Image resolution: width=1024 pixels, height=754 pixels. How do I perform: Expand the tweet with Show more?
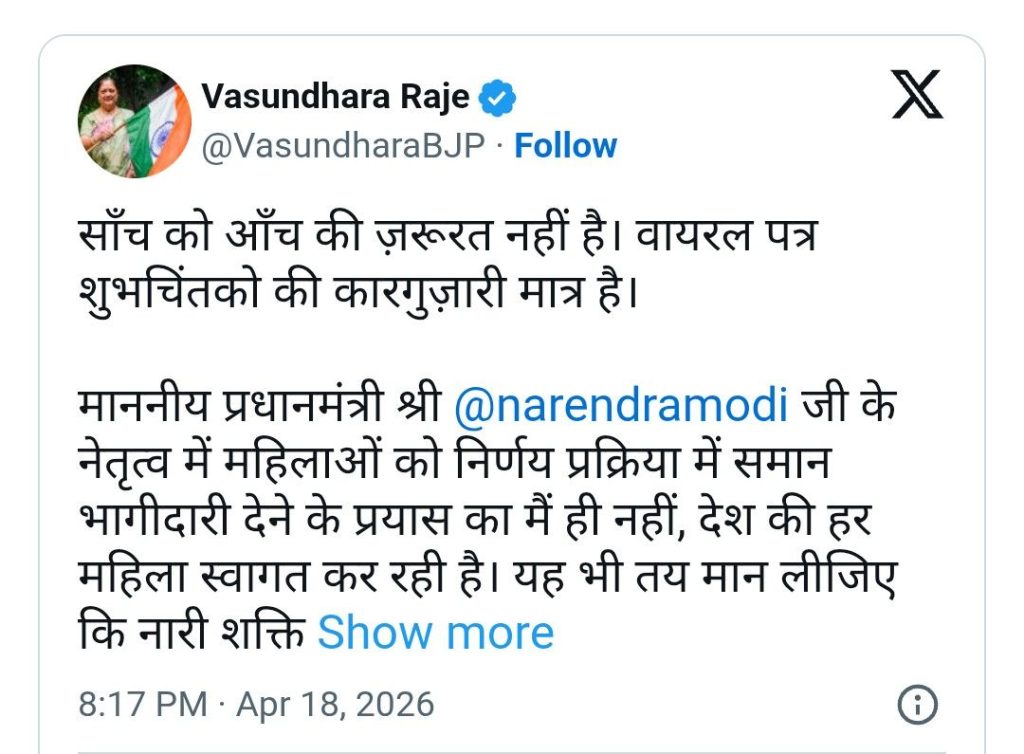coord(435,632)
